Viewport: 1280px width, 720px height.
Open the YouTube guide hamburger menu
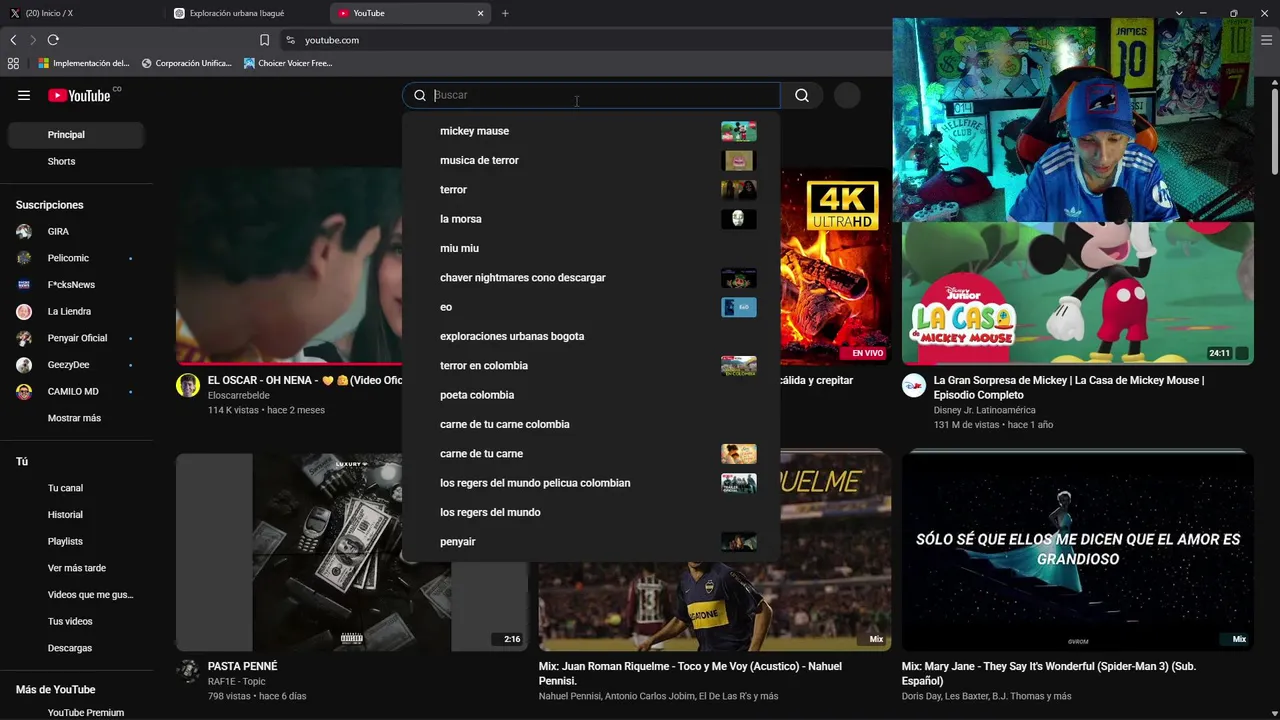(24, 95)
